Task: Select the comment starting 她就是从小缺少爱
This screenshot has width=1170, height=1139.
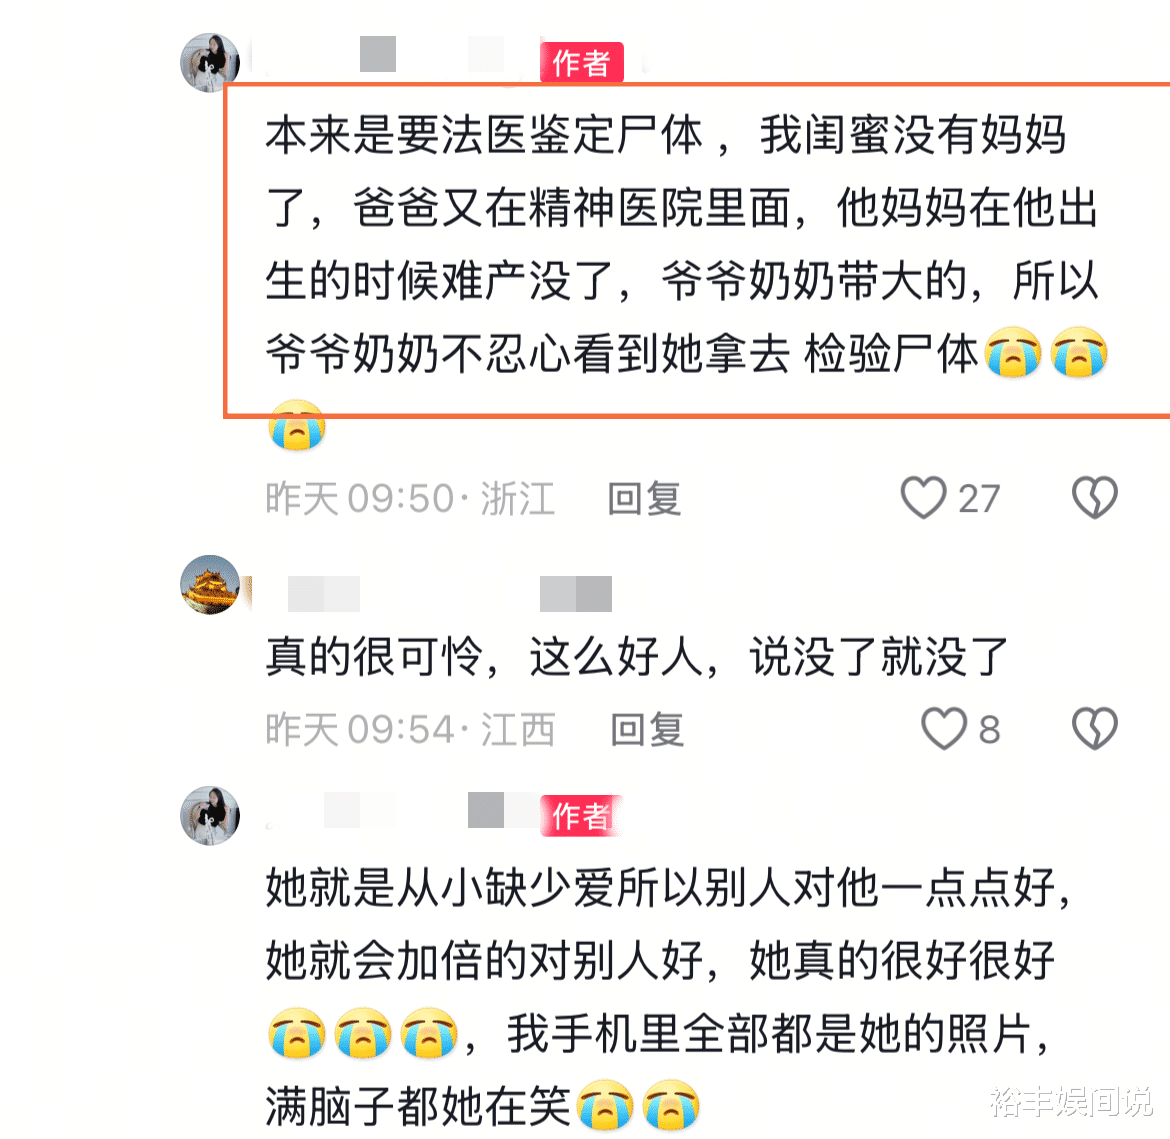Action: coord(668,996)
